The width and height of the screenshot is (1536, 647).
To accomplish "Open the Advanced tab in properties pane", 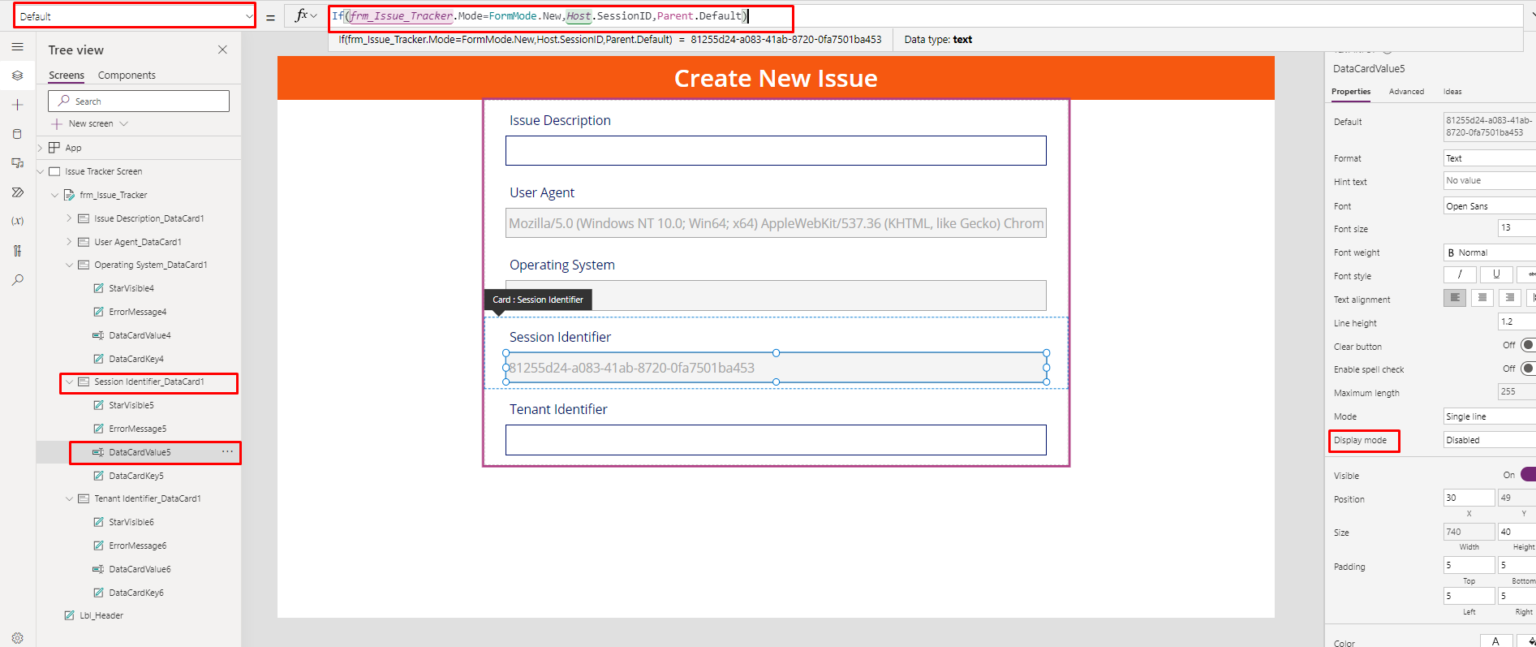I will tap(1406, 91).
